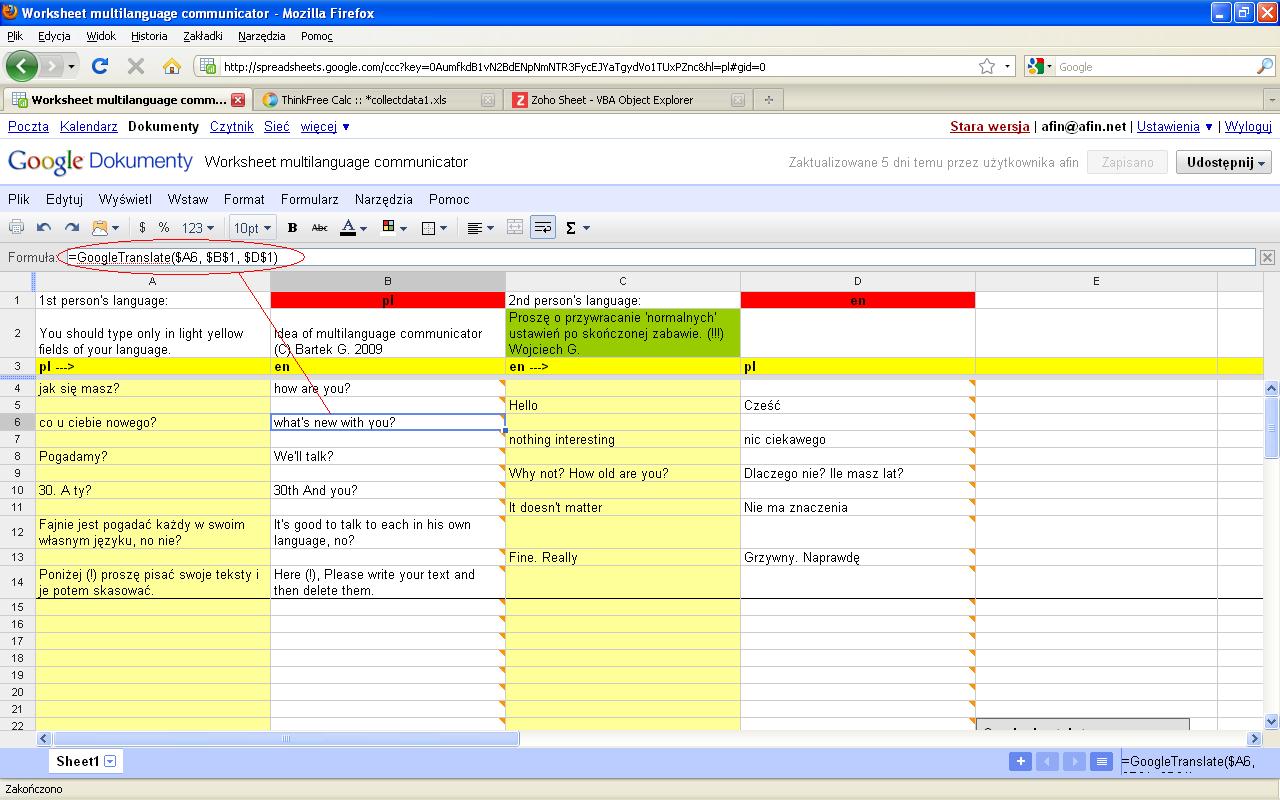This screenshot has width=1280, height=800.
Task: Toggle wrap text button
Action: click(543, 228)
